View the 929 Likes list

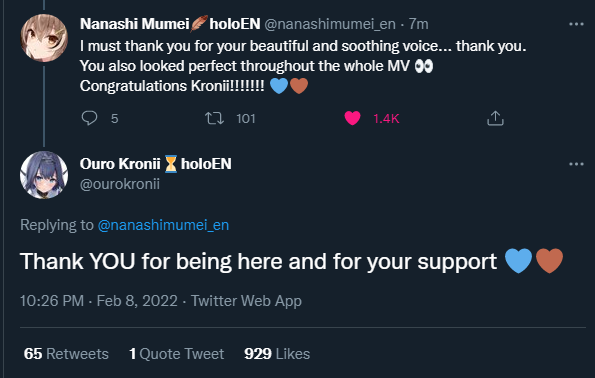tap(277, 354)
